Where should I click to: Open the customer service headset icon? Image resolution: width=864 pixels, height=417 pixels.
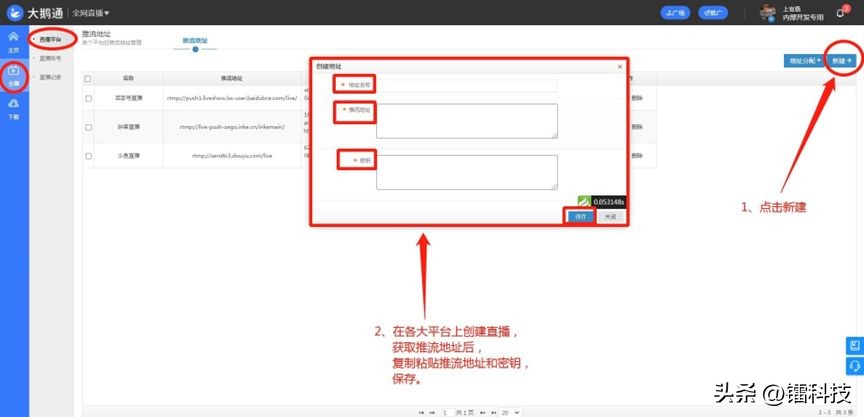click(x=855, y=366)
